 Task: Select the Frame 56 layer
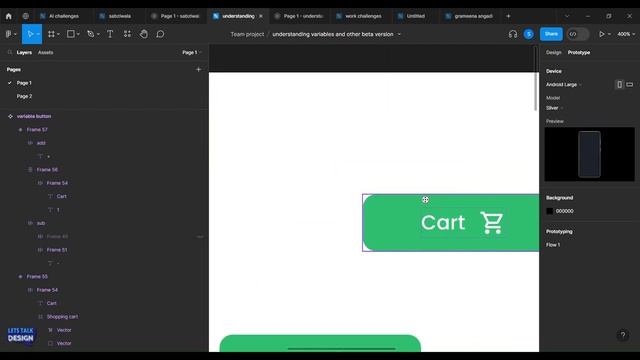[47, 170]
